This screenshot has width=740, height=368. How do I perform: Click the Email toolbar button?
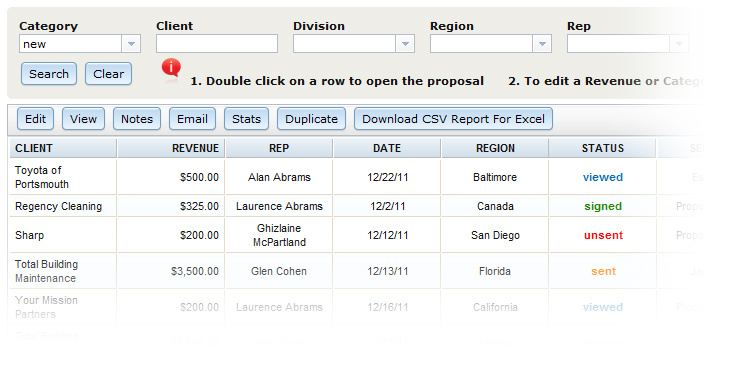click(193, 119)
